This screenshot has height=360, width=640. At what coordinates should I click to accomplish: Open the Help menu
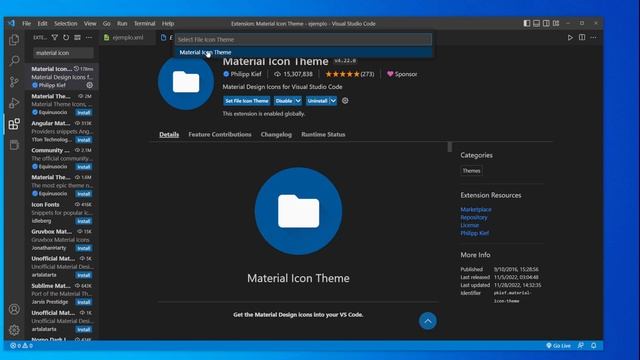click(x=168, y=23)
